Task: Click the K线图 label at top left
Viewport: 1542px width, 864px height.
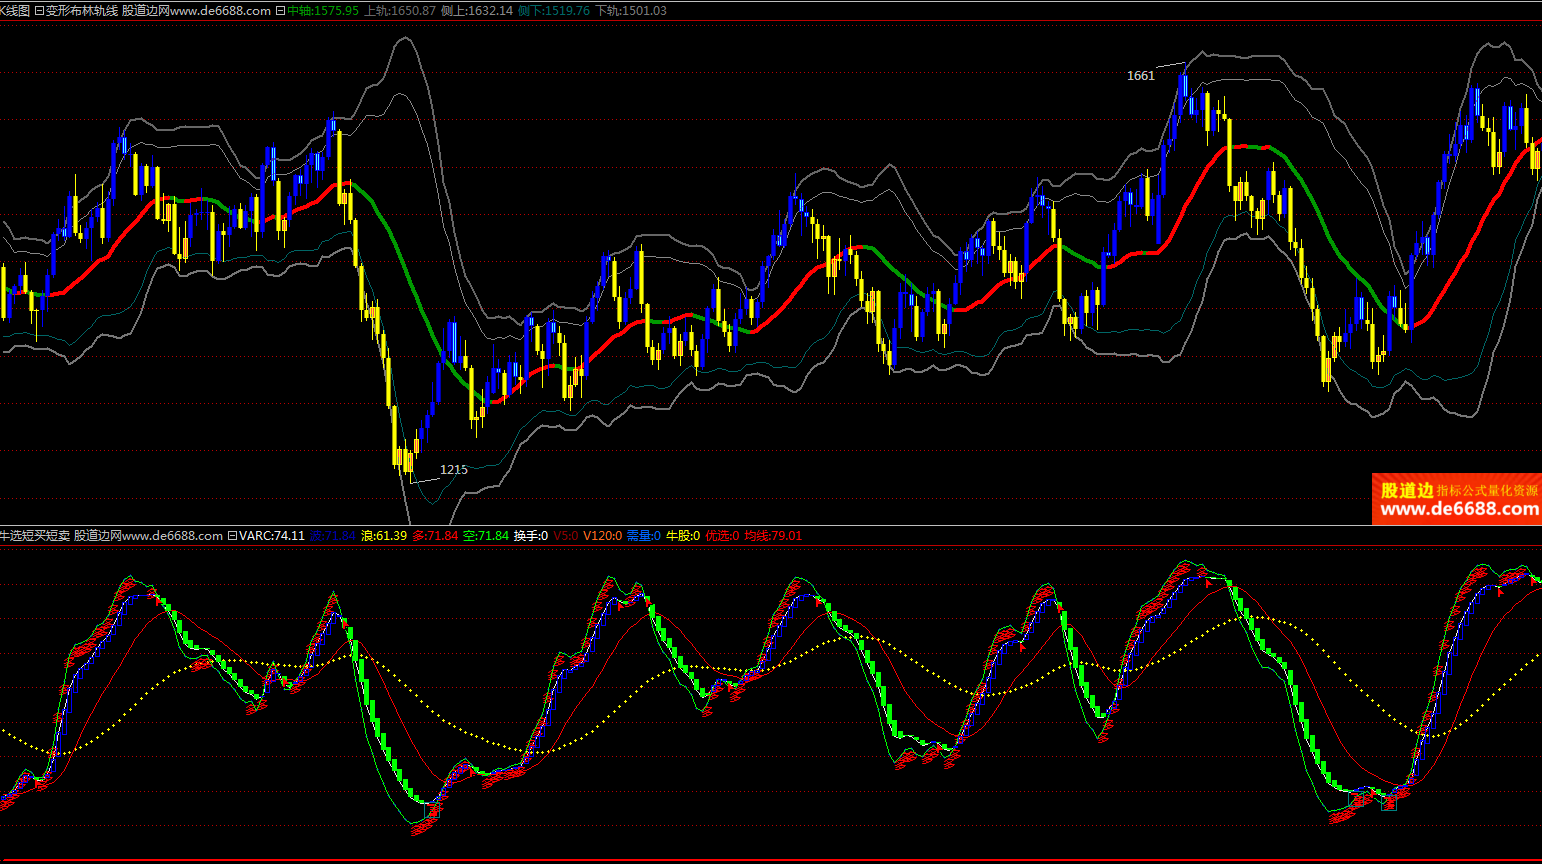Action: pyautogui.click(x=14, y=11)
